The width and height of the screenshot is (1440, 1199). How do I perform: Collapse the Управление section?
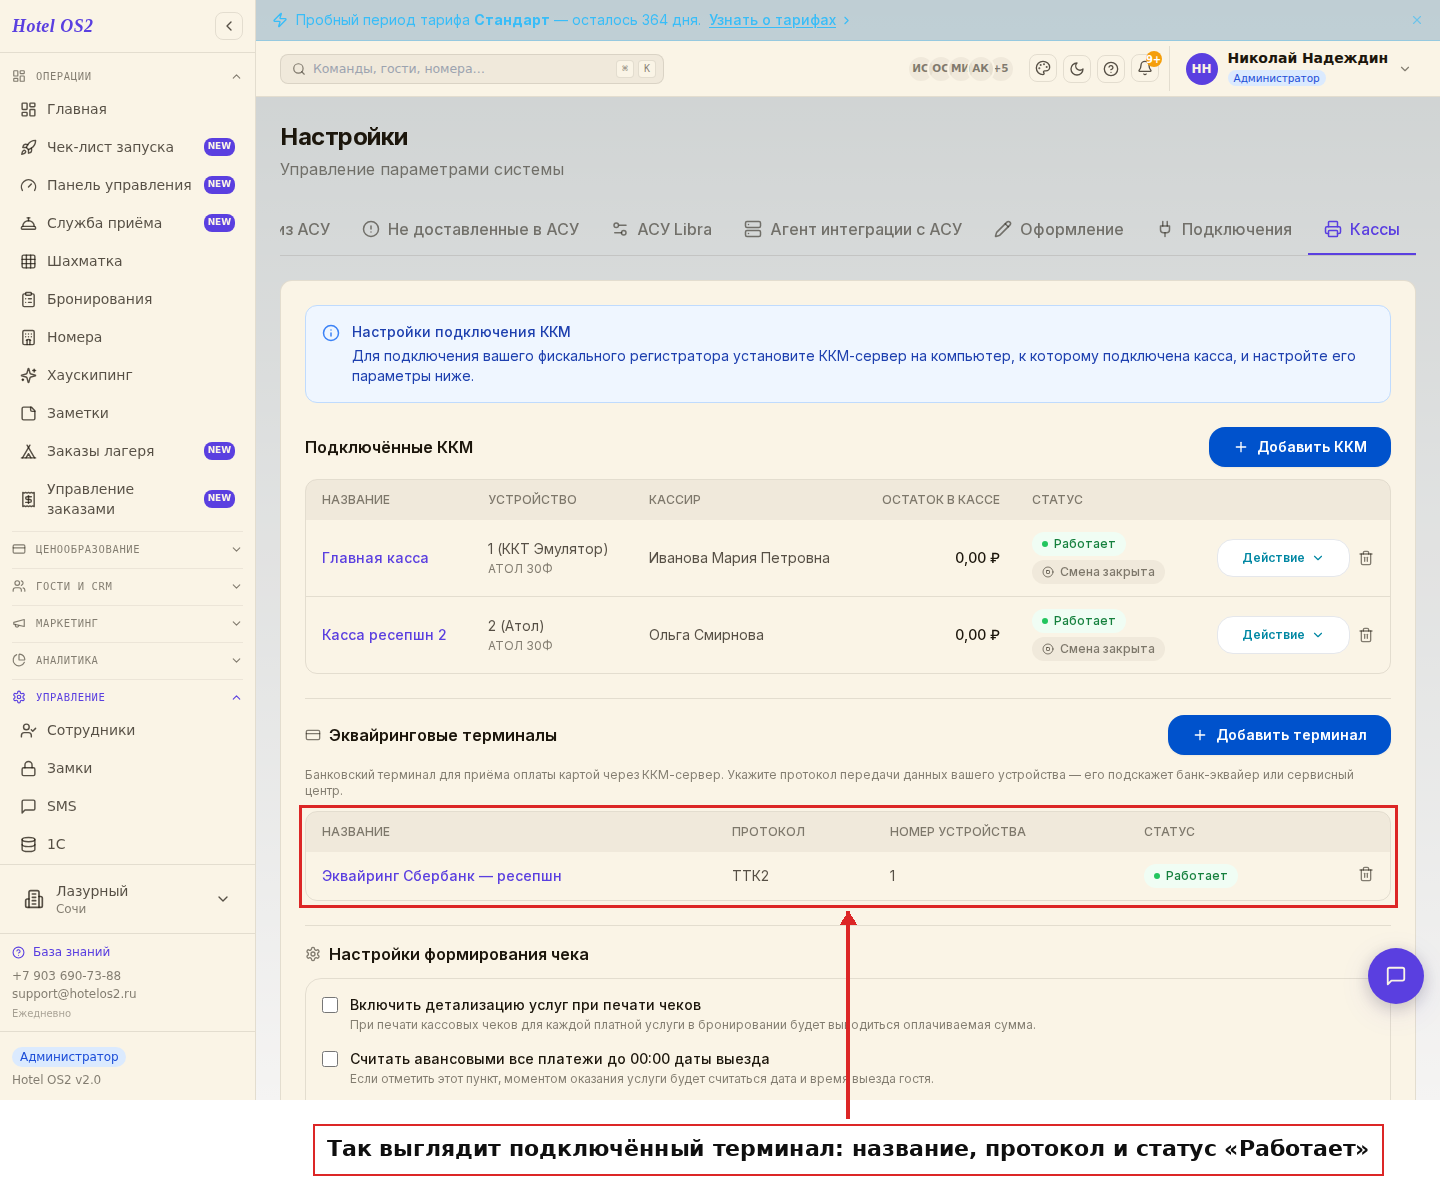128,697
